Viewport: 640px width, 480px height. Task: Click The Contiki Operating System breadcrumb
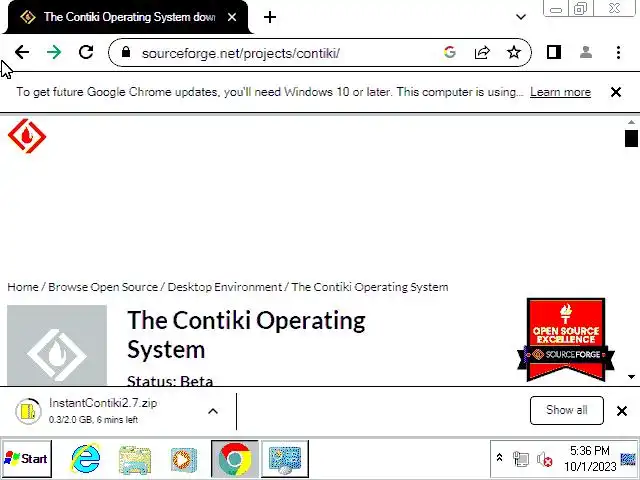tap(370, 287)
